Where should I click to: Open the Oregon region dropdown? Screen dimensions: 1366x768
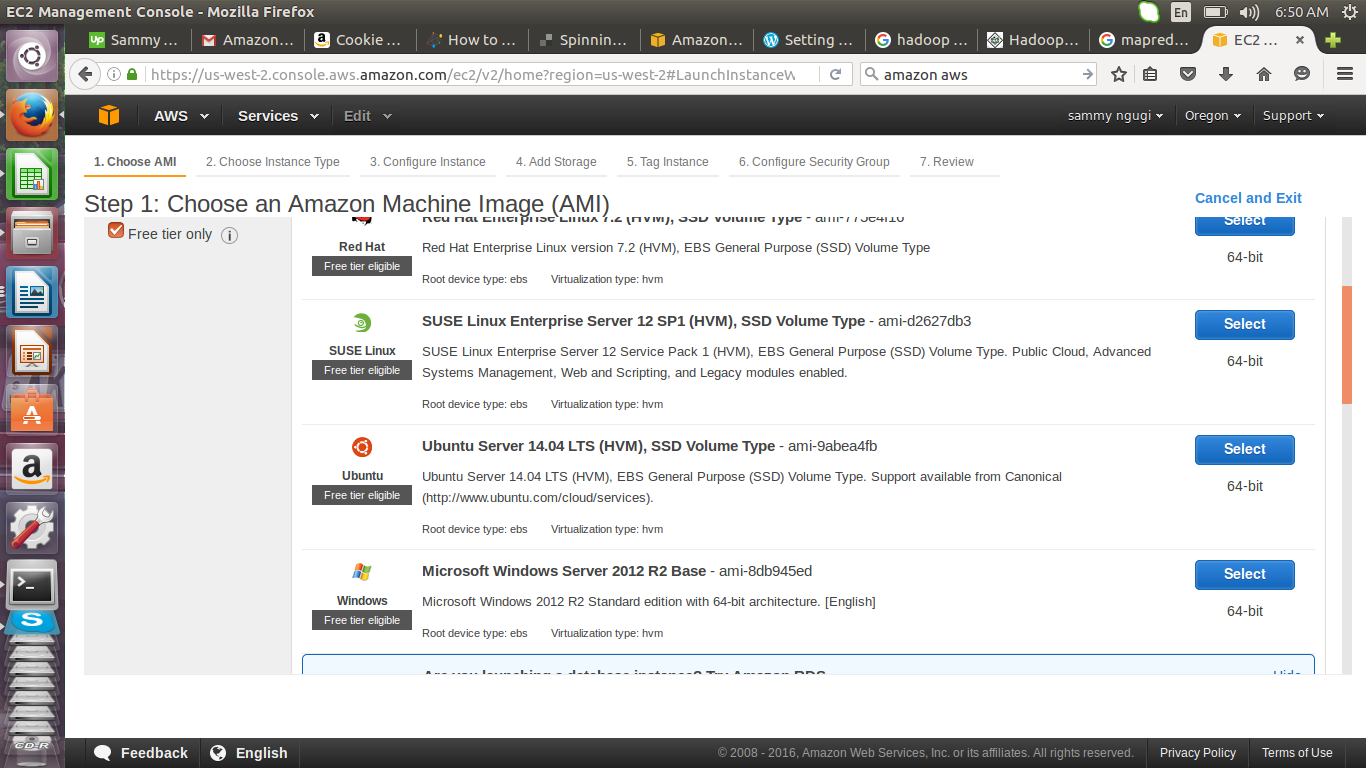[x=1213, y=116]
